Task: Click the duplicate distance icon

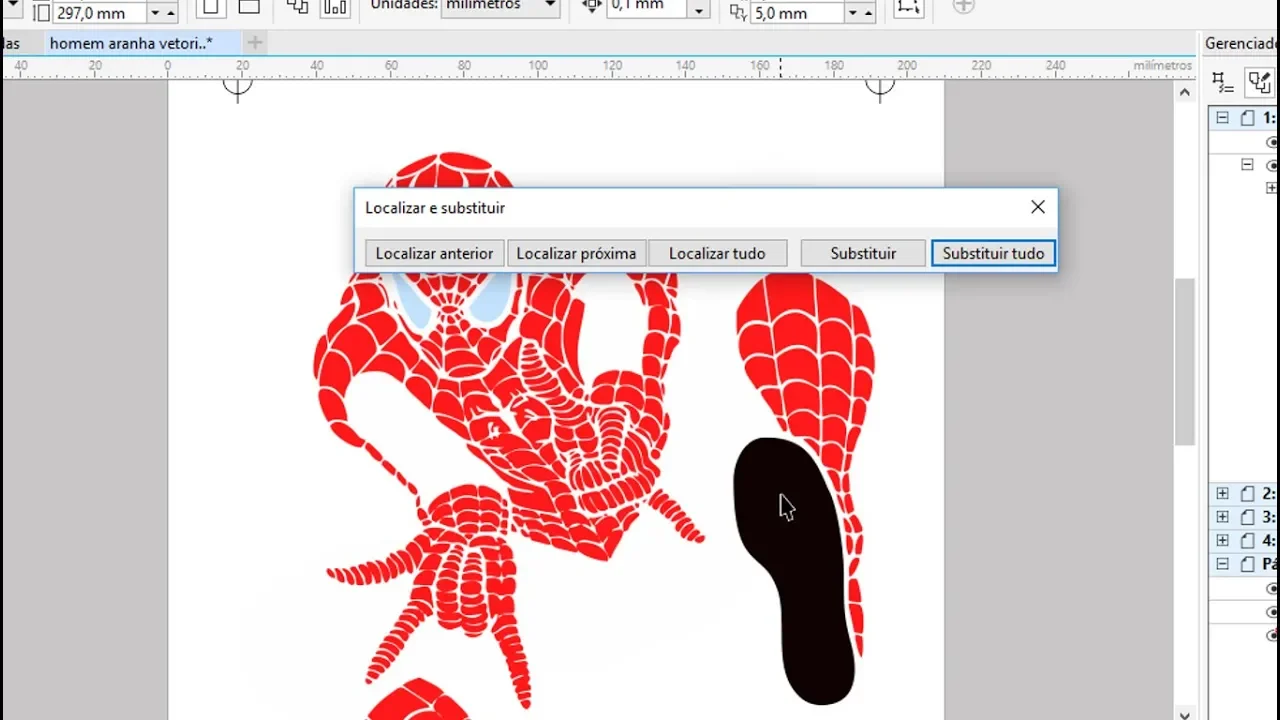Action: coord(738,12)
